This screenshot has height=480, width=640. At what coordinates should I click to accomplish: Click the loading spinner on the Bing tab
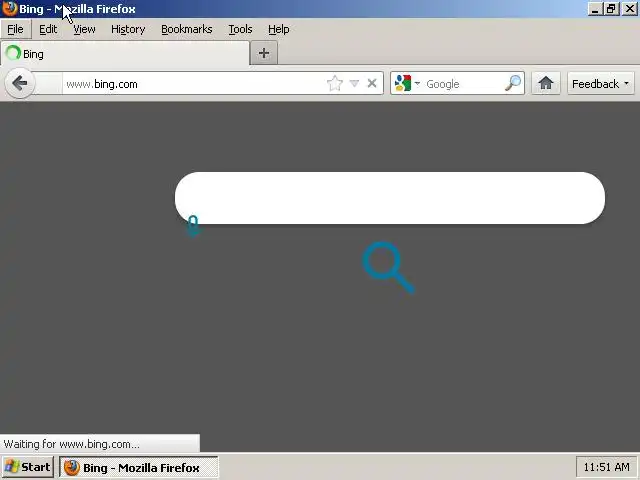13,53
